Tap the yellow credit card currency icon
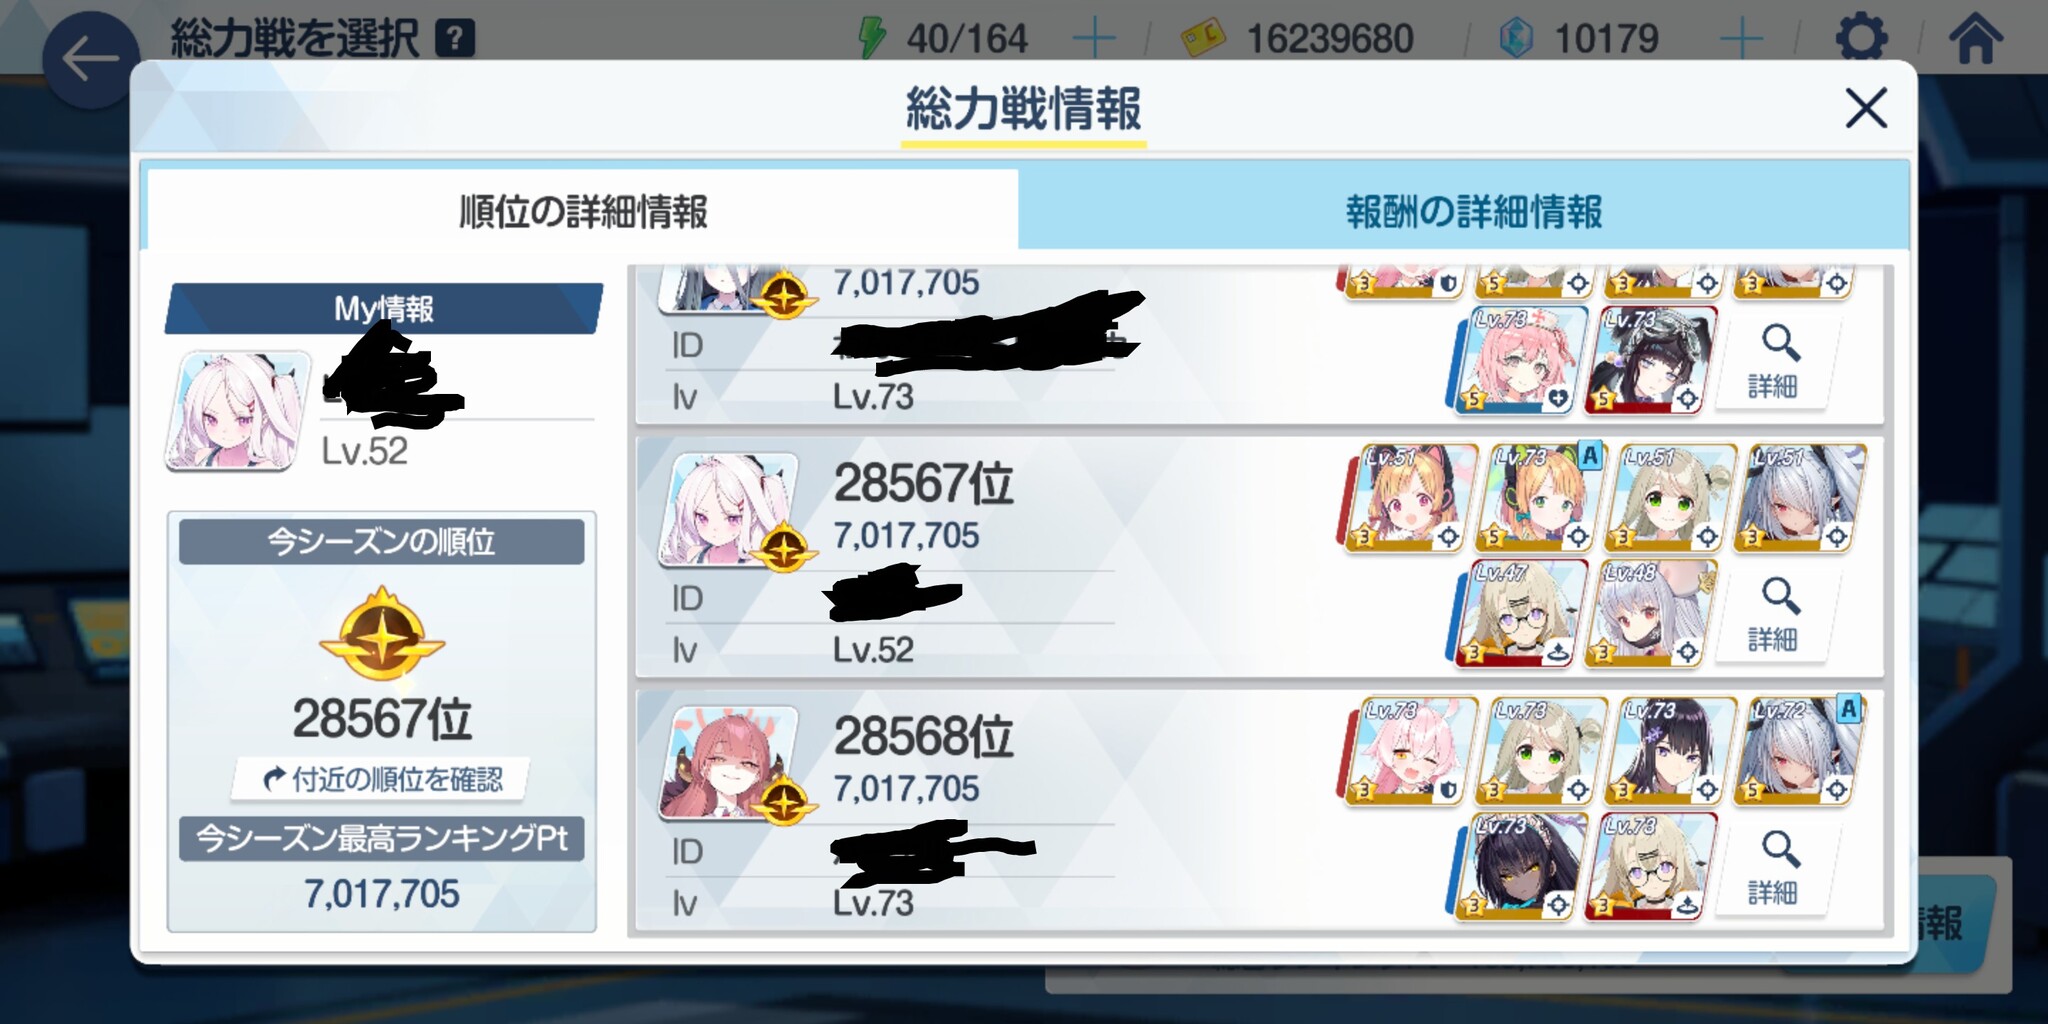The height and width of the screenshot is (1024, 2048). (1203, 39)
